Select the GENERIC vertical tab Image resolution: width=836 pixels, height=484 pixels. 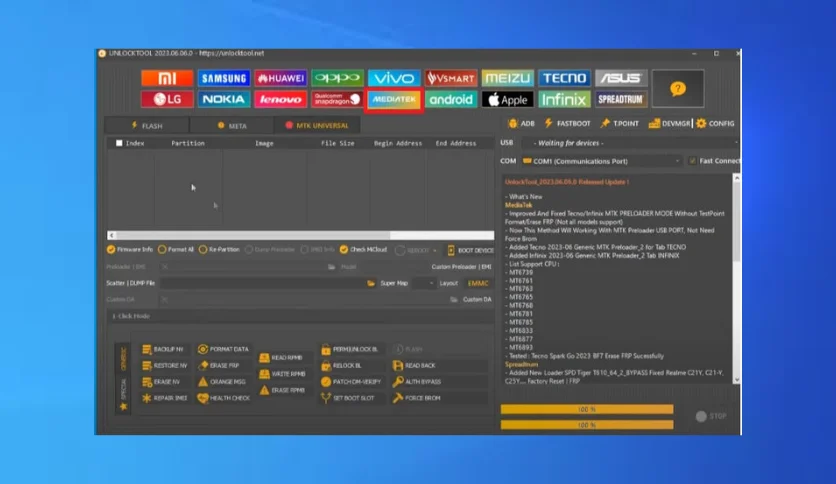pos(123,359)
